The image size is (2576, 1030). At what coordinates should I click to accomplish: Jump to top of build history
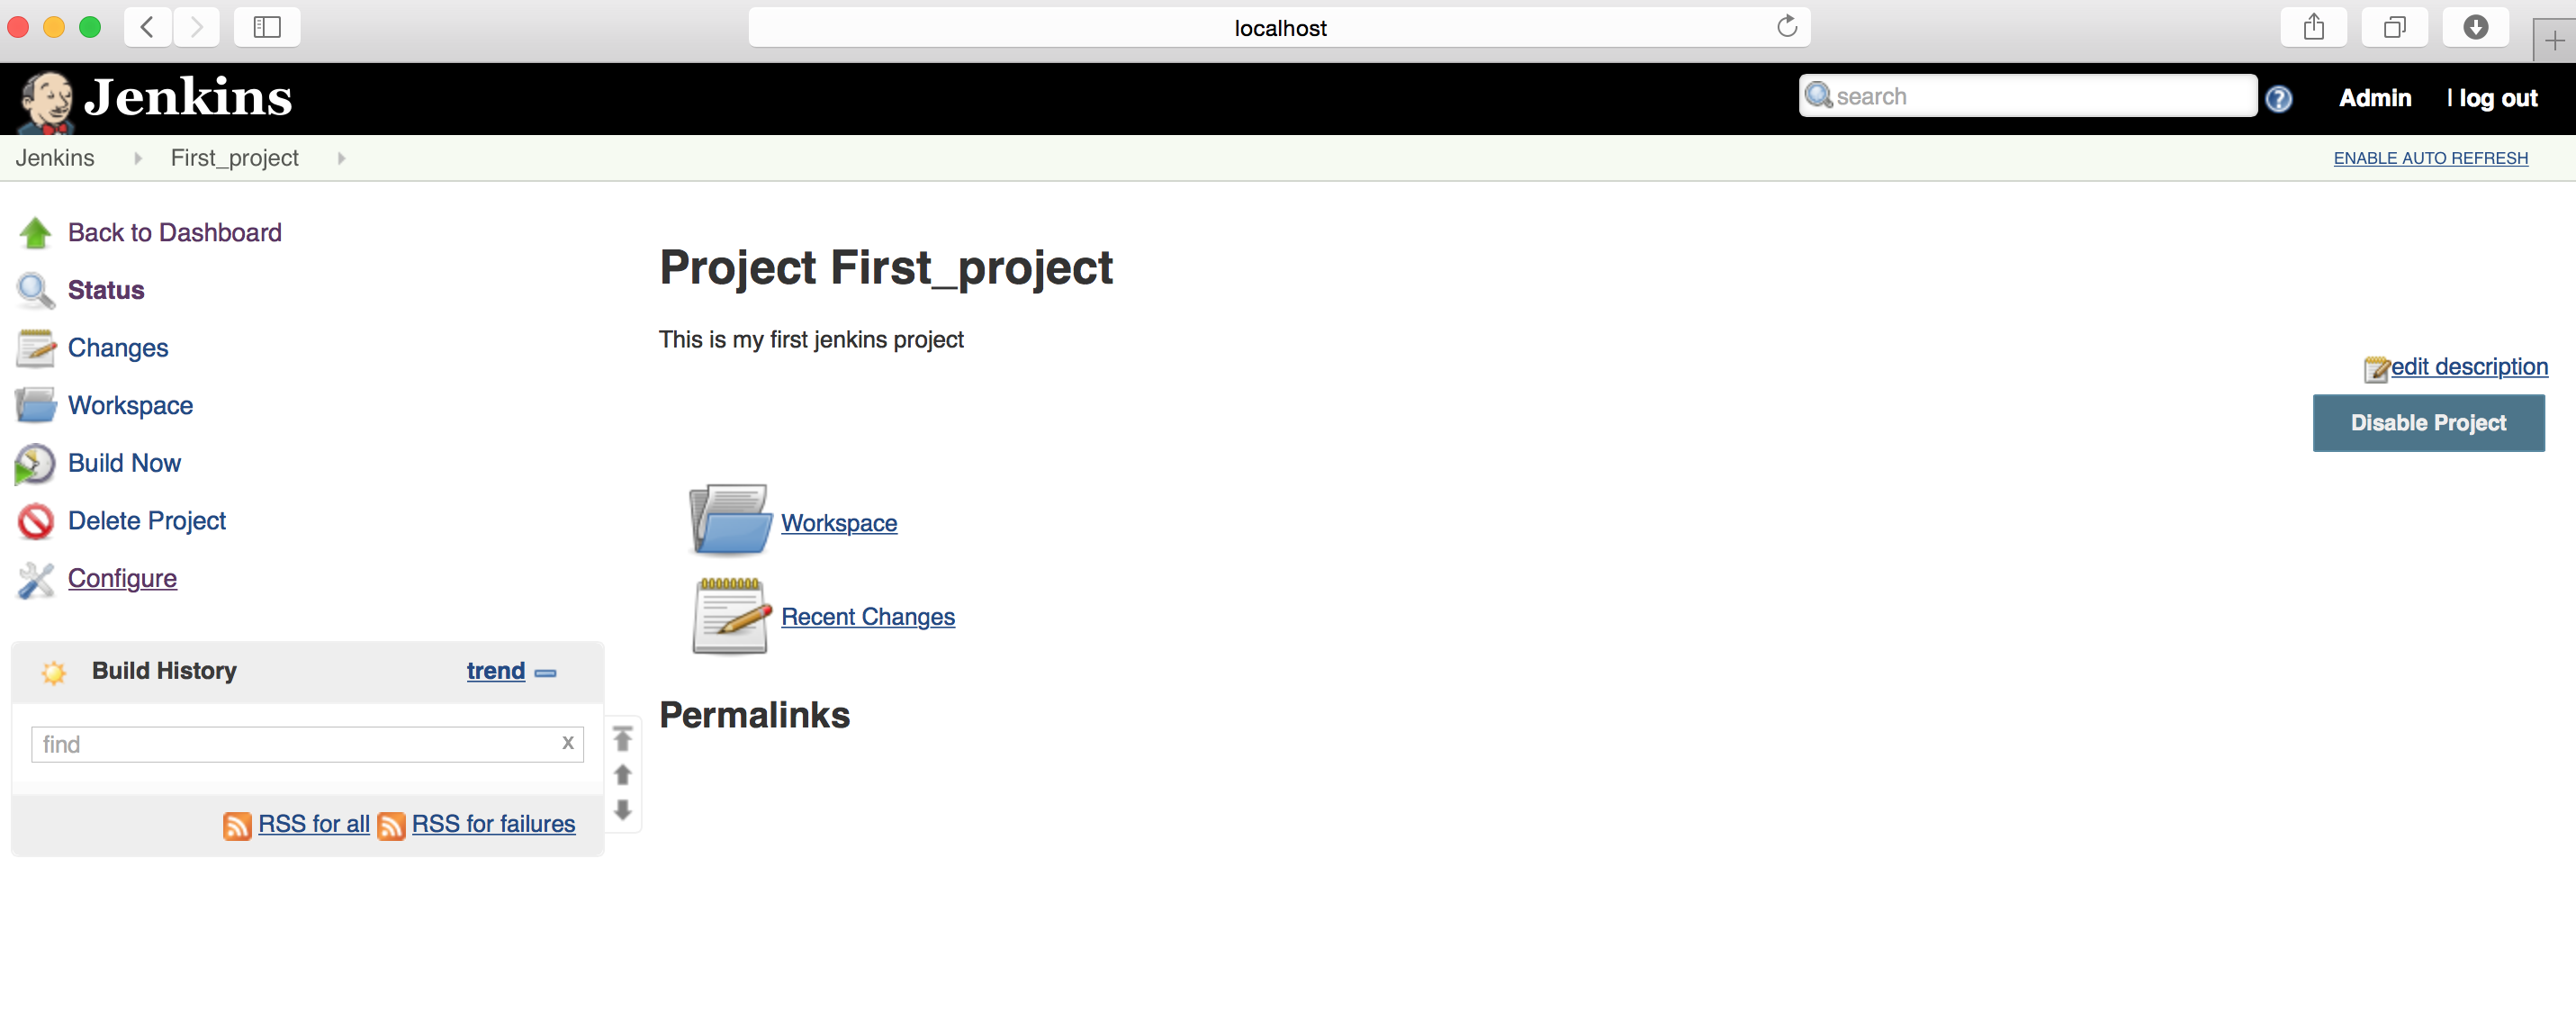point(623,739)
